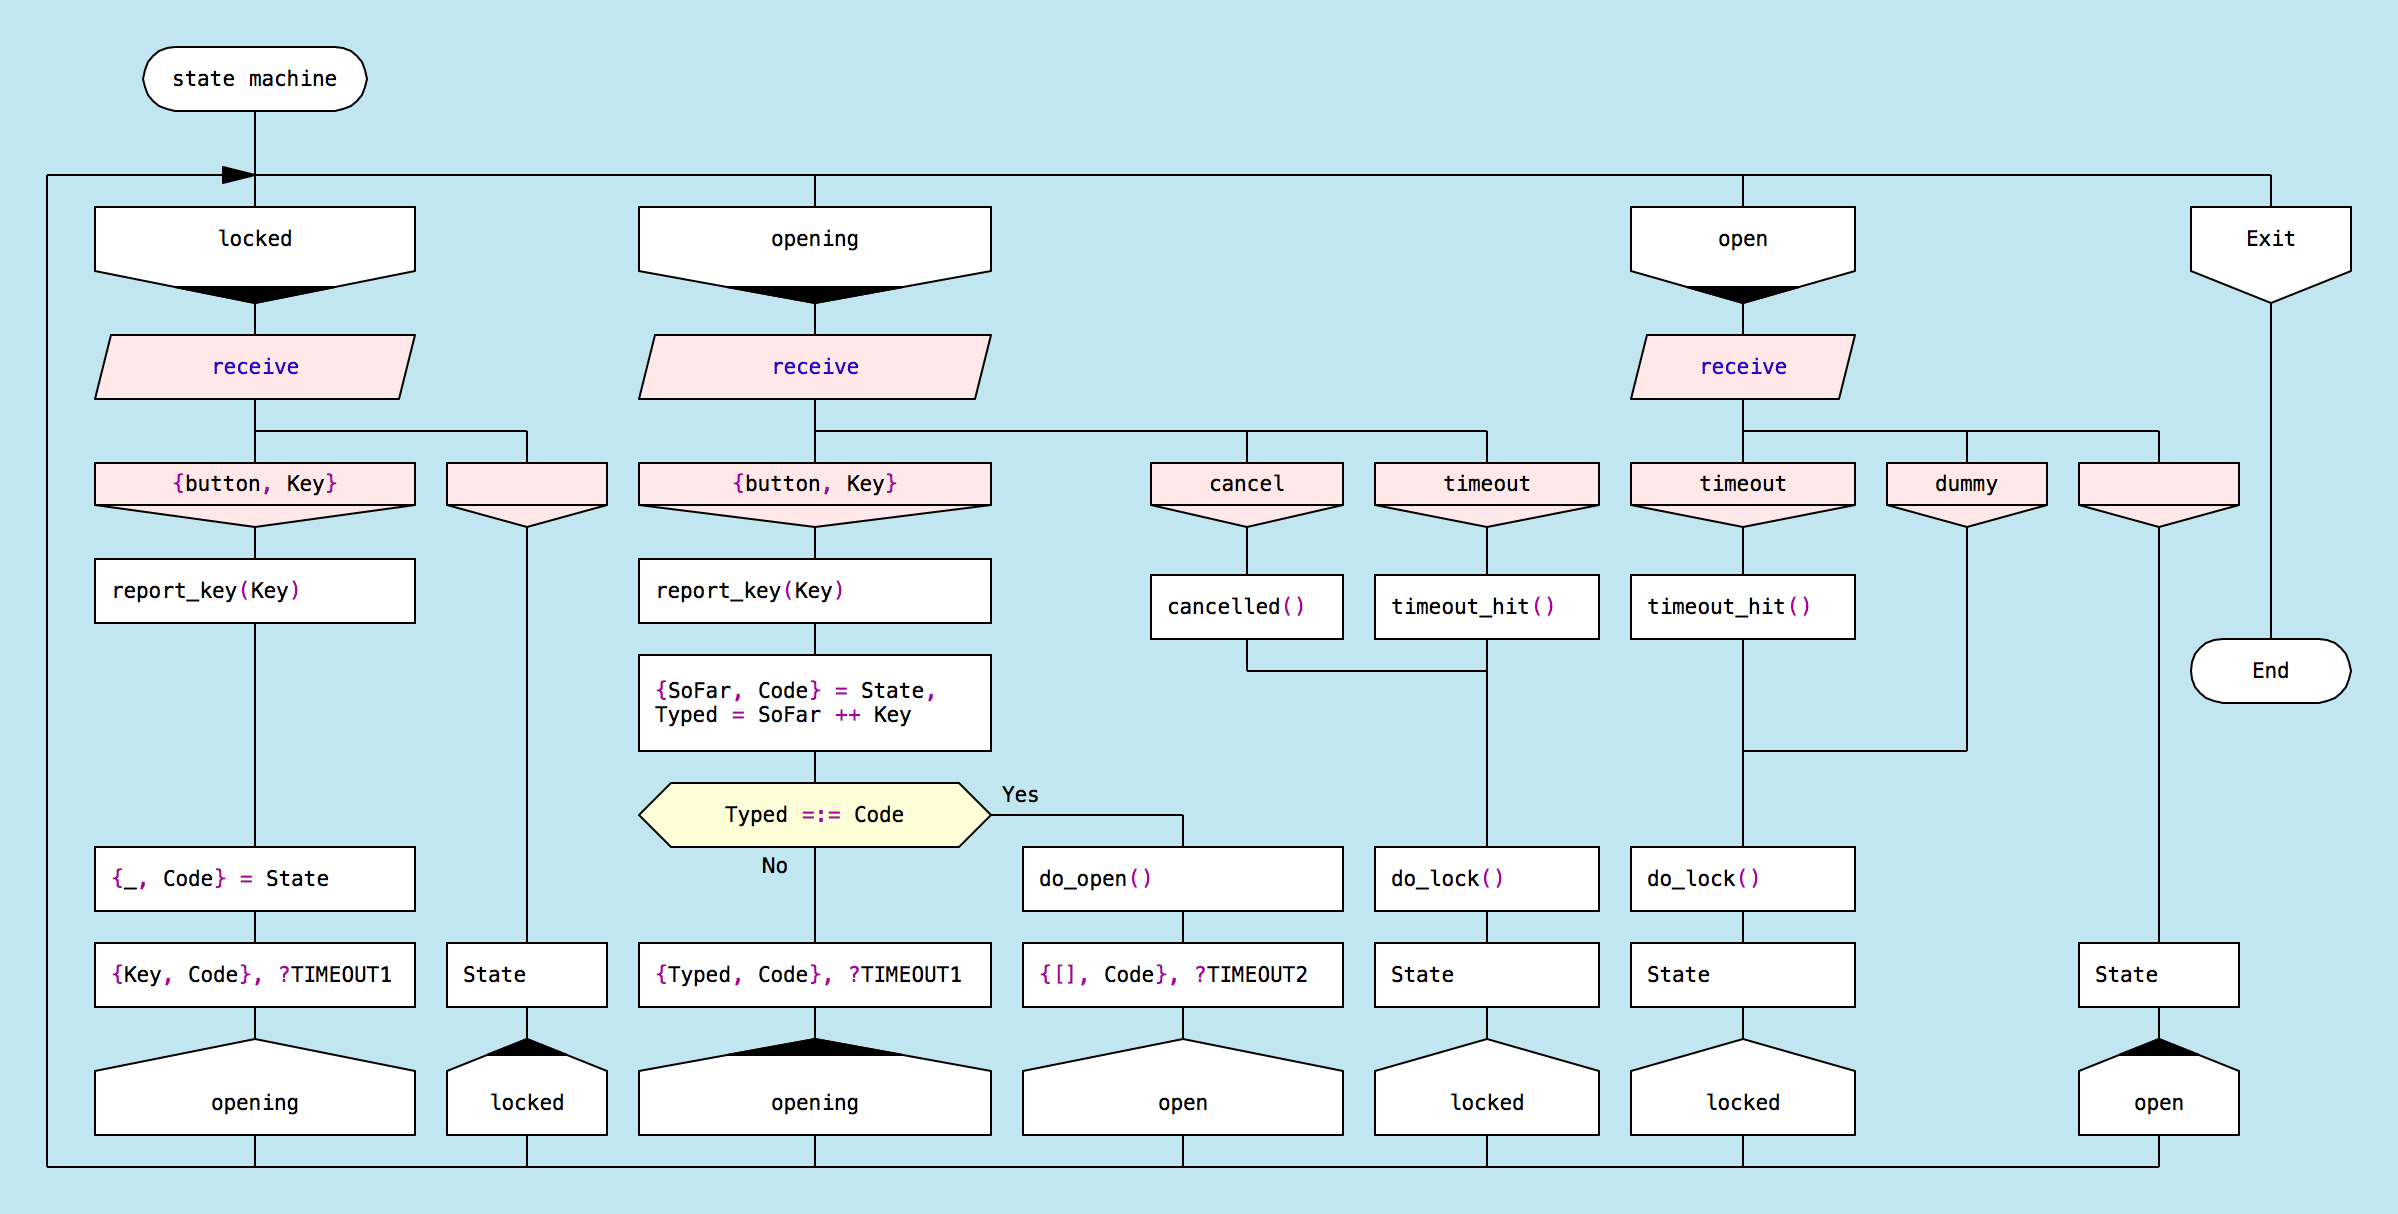Viewport: 2398px width, 1214px height.
Task: Select the '{Typed, Code}, ?TIMEOUT1' box
Action: (814, 975)
